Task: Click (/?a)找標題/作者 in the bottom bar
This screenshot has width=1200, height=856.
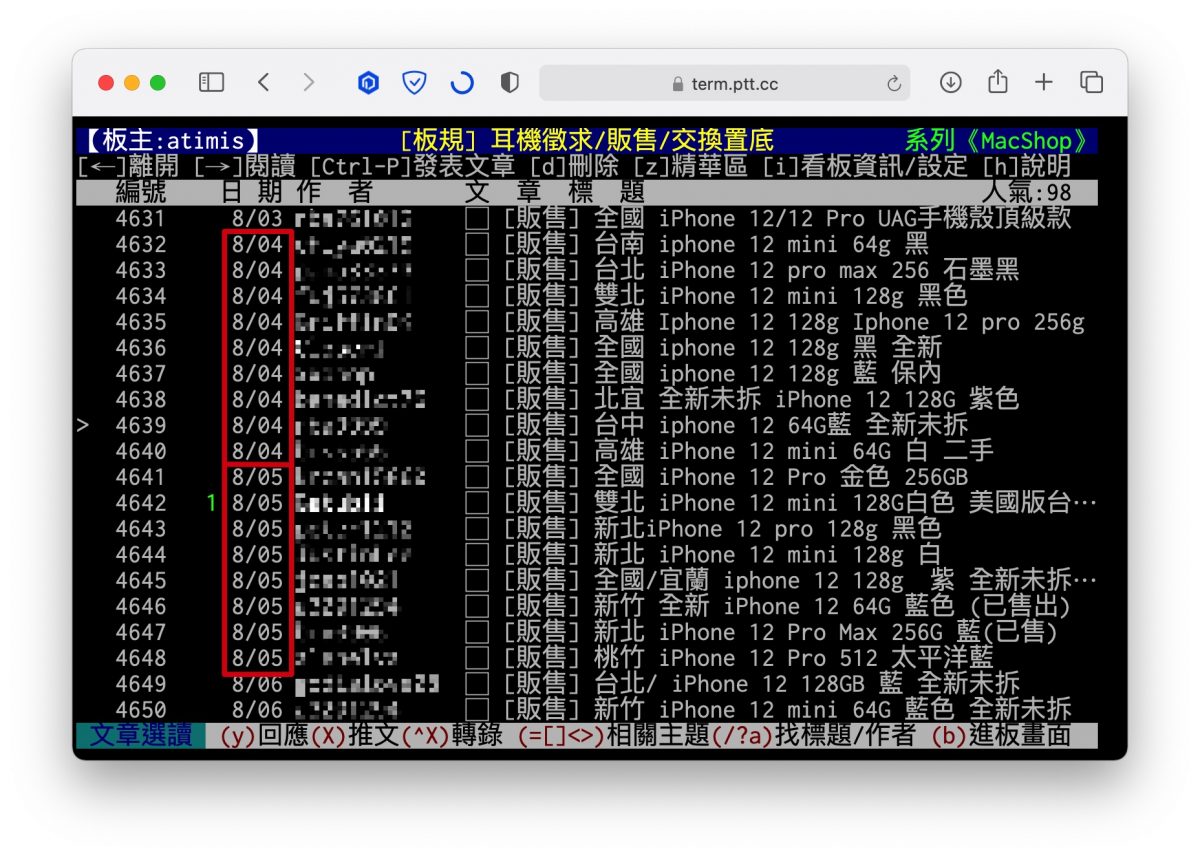Action: tap(814, 736)
